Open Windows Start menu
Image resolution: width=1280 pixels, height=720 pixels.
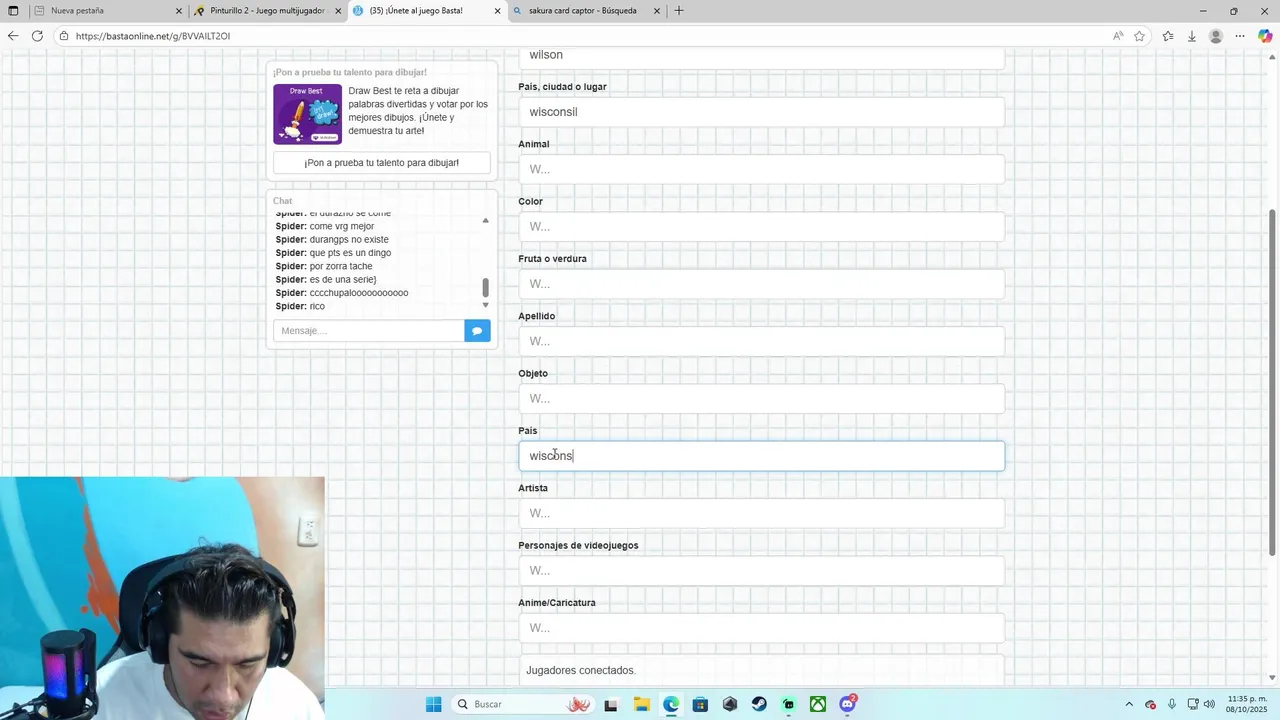(433, 704)
